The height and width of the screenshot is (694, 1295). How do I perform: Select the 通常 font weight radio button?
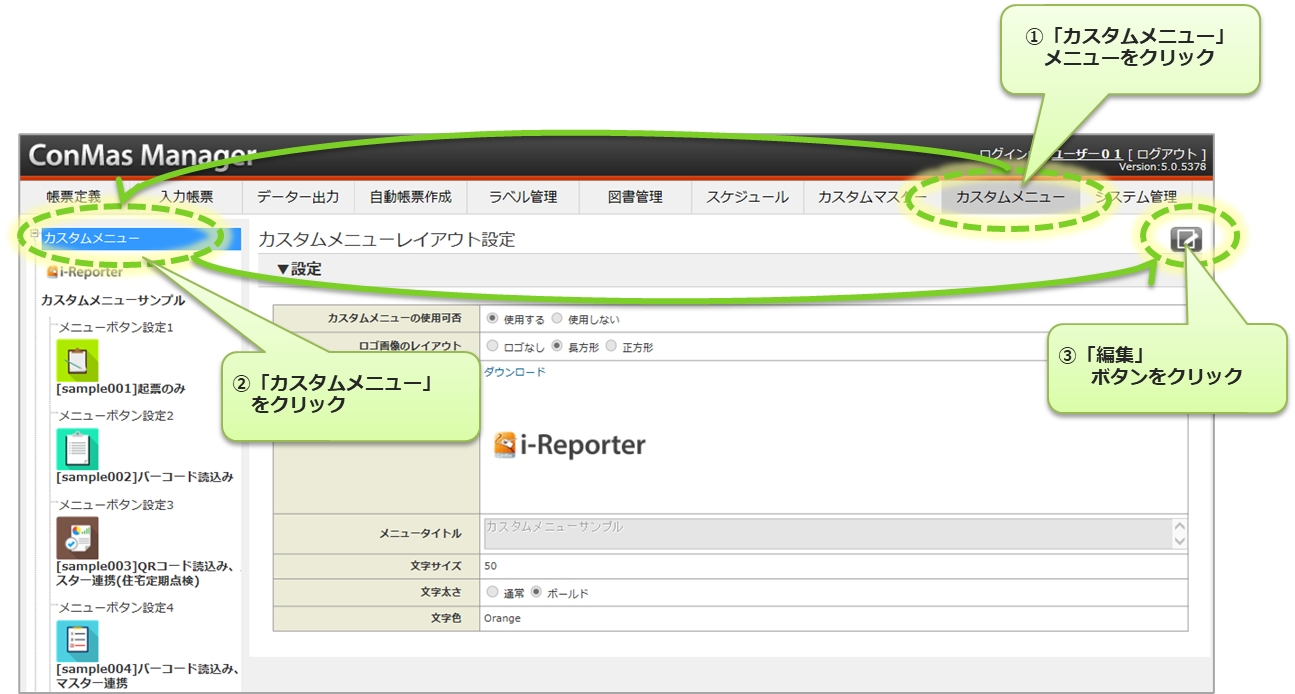491,592
